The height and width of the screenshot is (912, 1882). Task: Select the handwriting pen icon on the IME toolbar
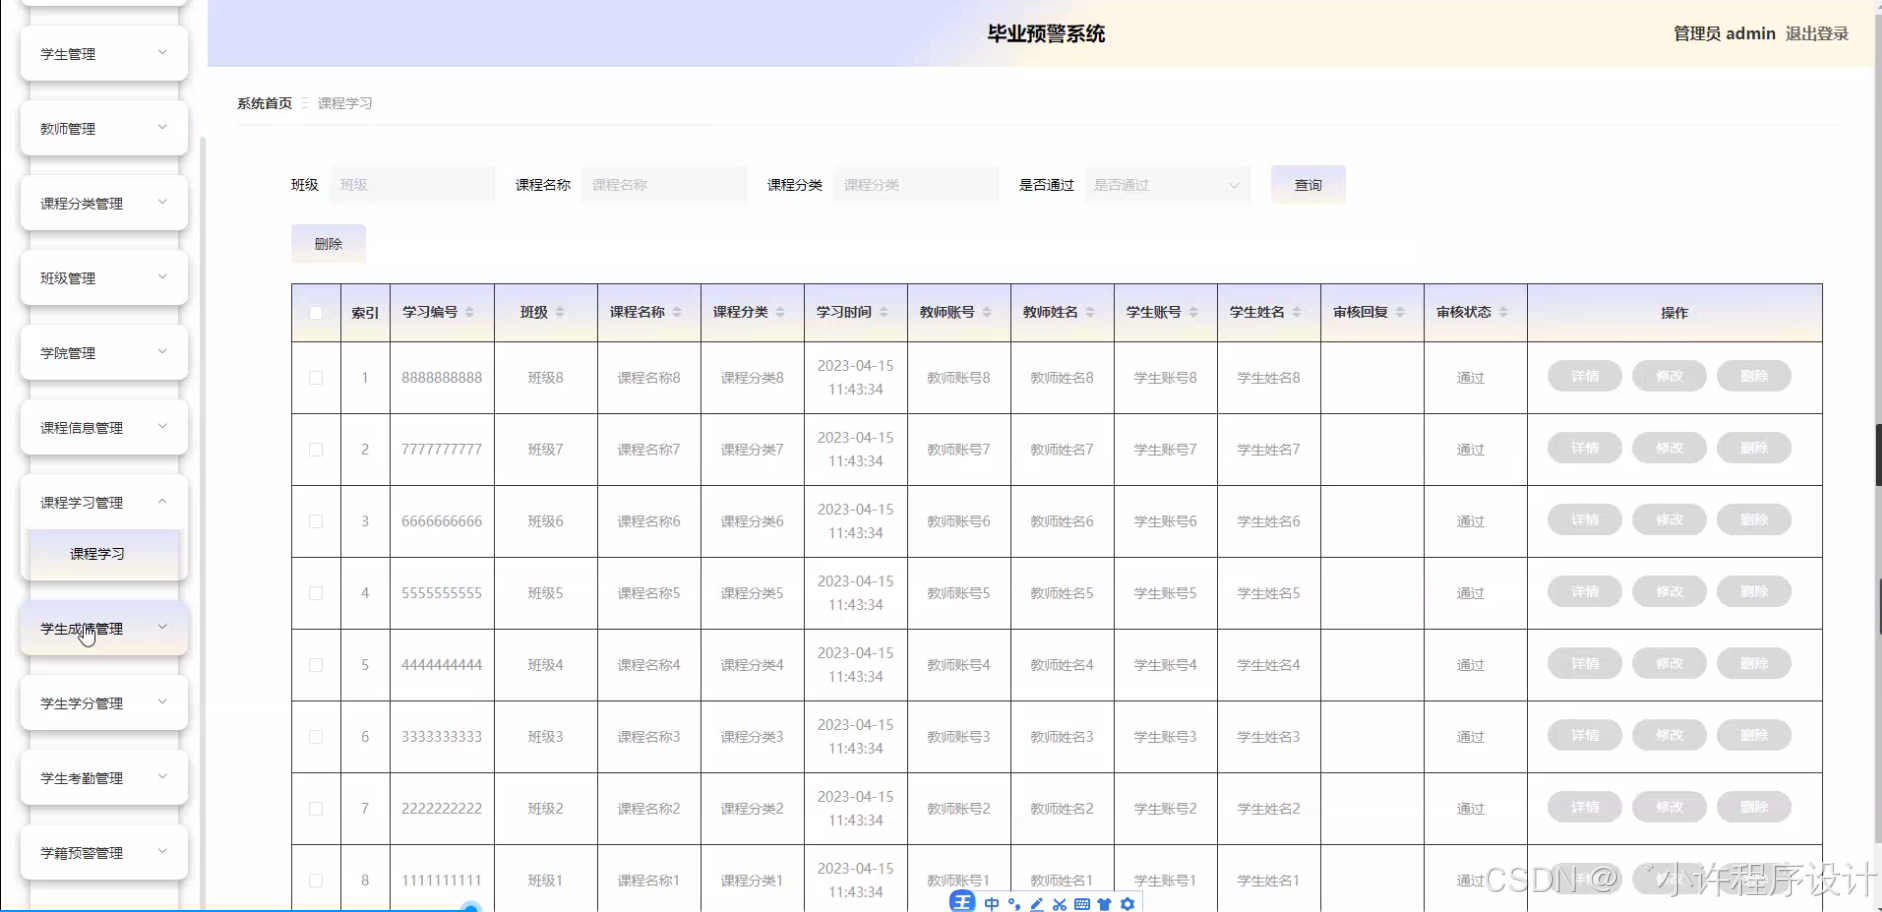pos(1036,903)
